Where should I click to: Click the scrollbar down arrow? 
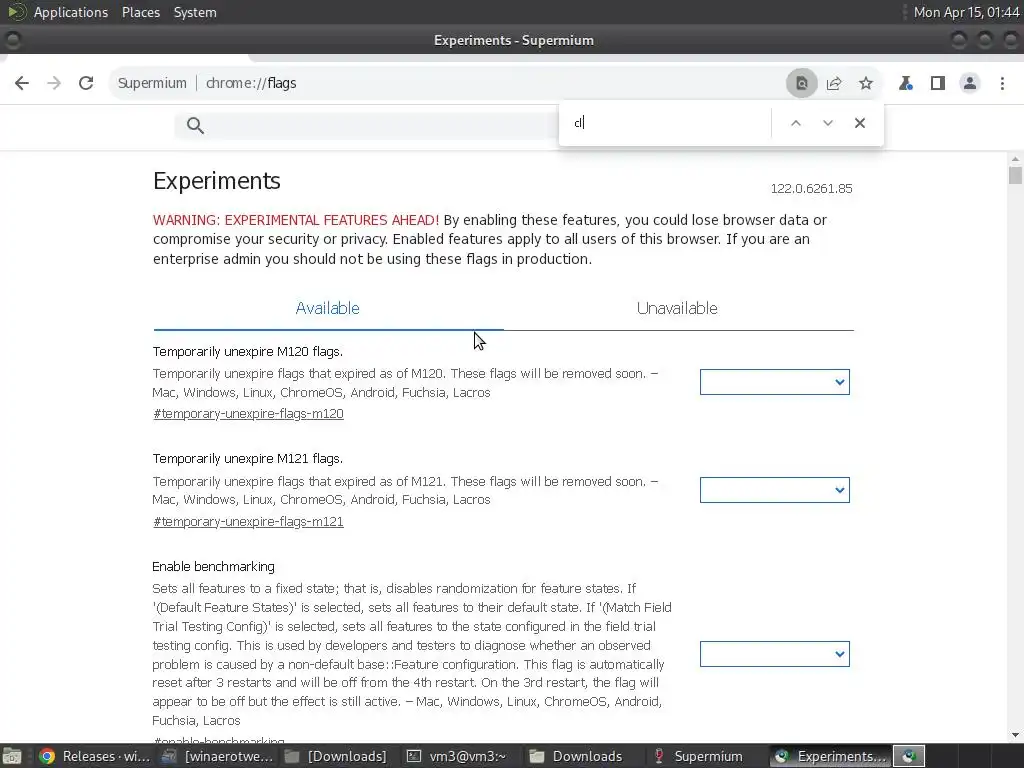tap(1015, 735)
